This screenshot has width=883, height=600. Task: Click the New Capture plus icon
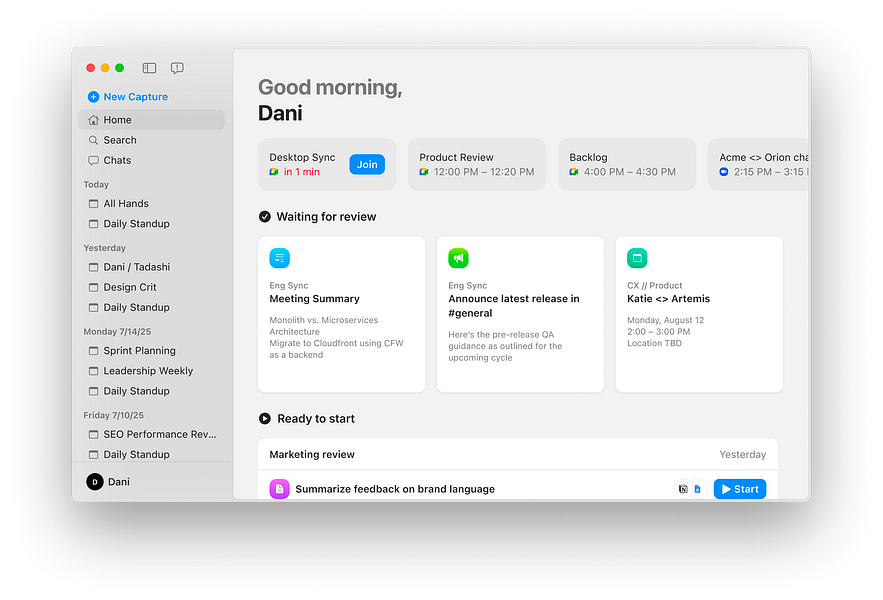point(93,97)
